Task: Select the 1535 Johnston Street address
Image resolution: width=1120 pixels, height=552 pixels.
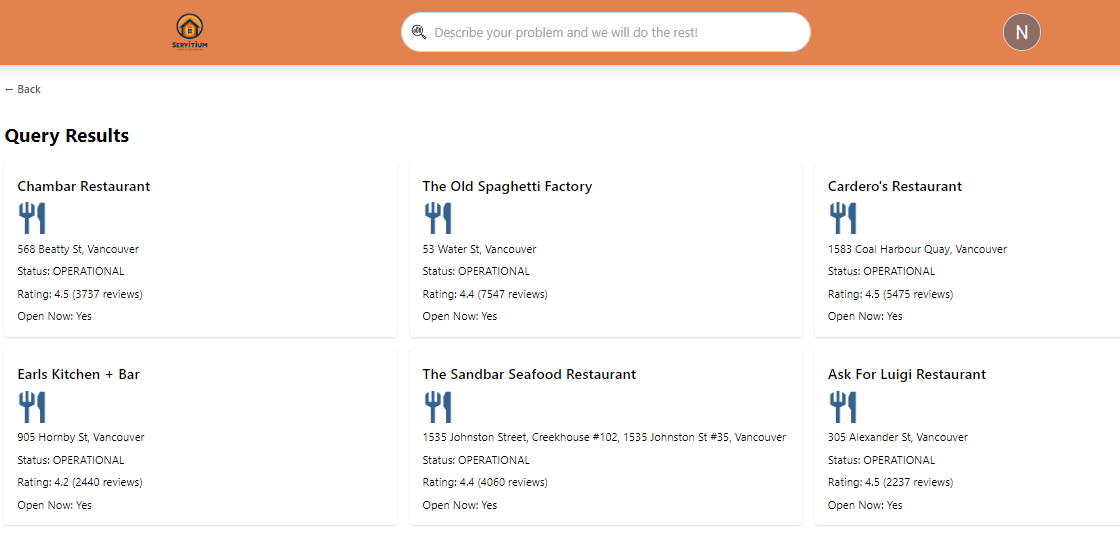Action: coord(604,437)
